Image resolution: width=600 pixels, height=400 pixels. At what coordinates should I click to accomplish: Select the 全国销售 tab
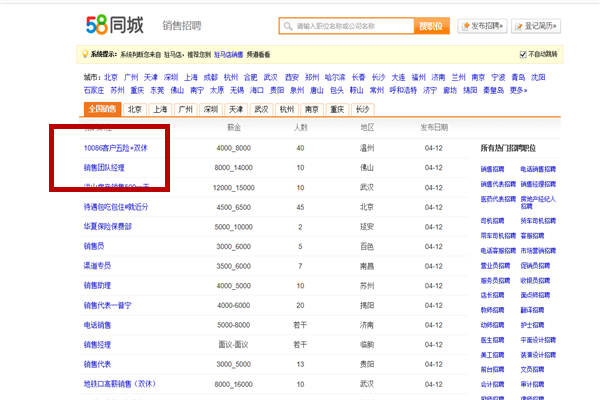click(103, 109)
